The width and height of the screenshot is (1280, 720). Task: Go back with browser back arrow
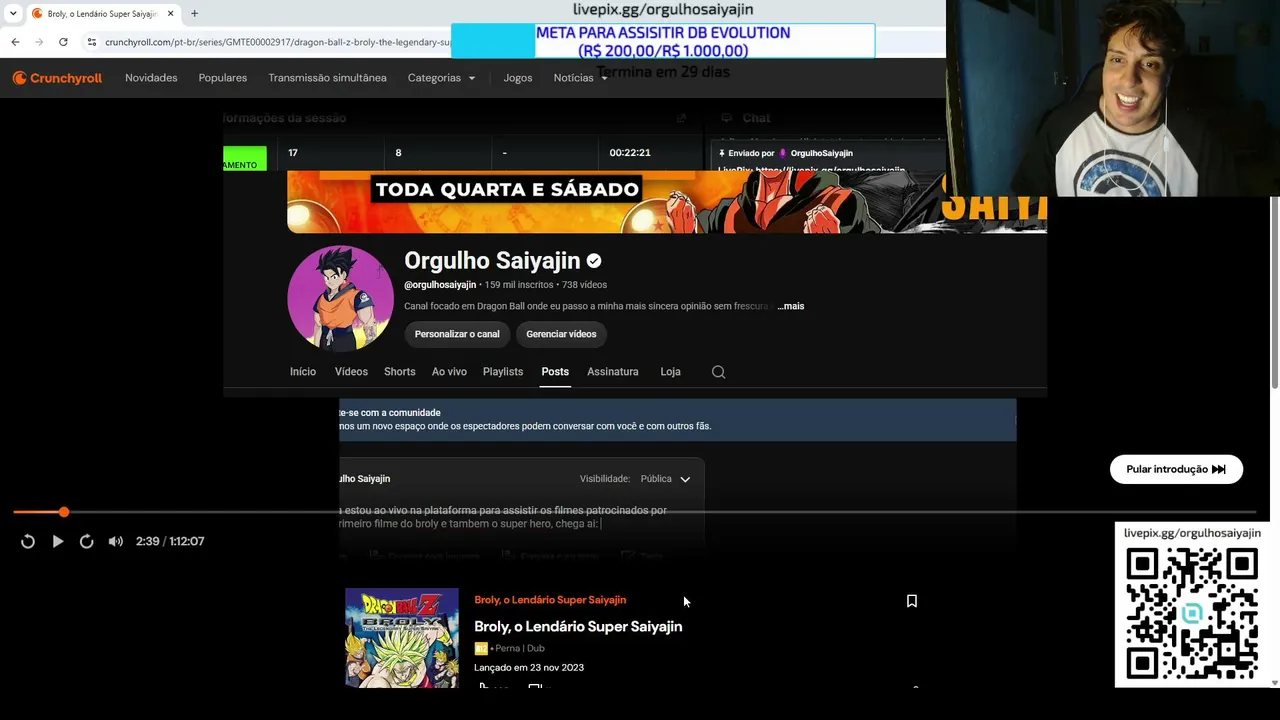click(x=15, y=42)
